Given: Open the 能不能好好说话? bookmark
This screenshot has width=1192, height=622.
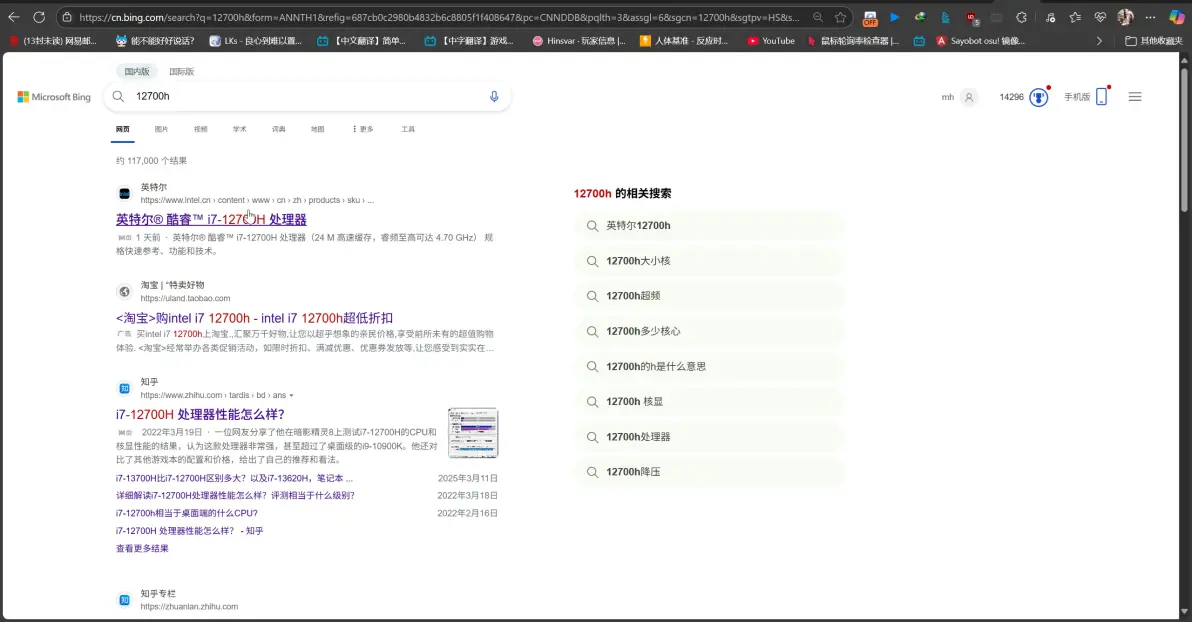Looking at the screenshot, I should tap(155, 41).
